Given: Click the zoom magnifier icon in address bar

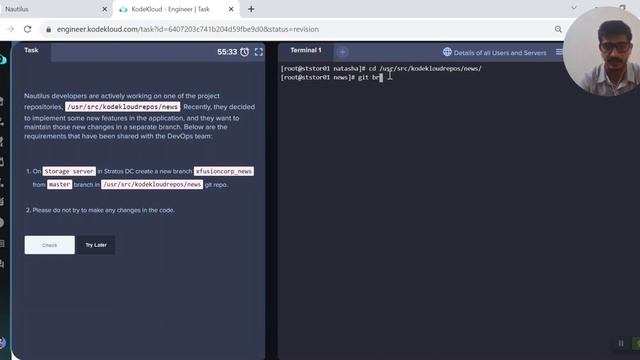Looking at the screenshot, I should 558,29.
